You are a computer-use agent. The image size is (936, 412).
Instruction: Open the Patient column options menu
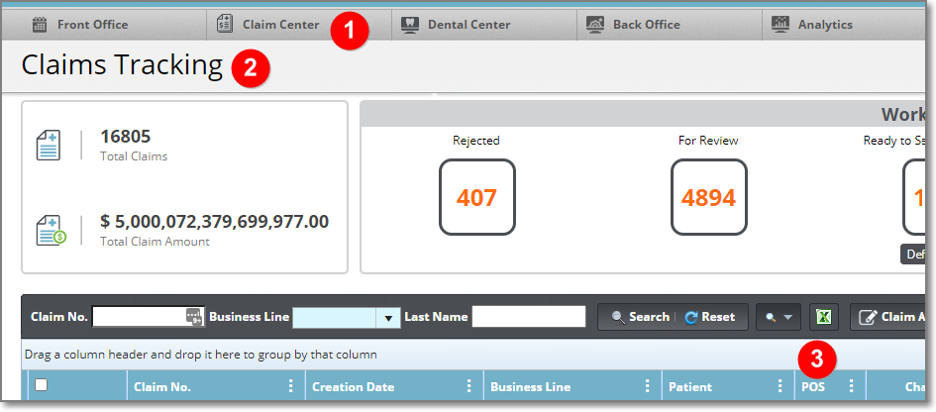click(x=780, y=387)
